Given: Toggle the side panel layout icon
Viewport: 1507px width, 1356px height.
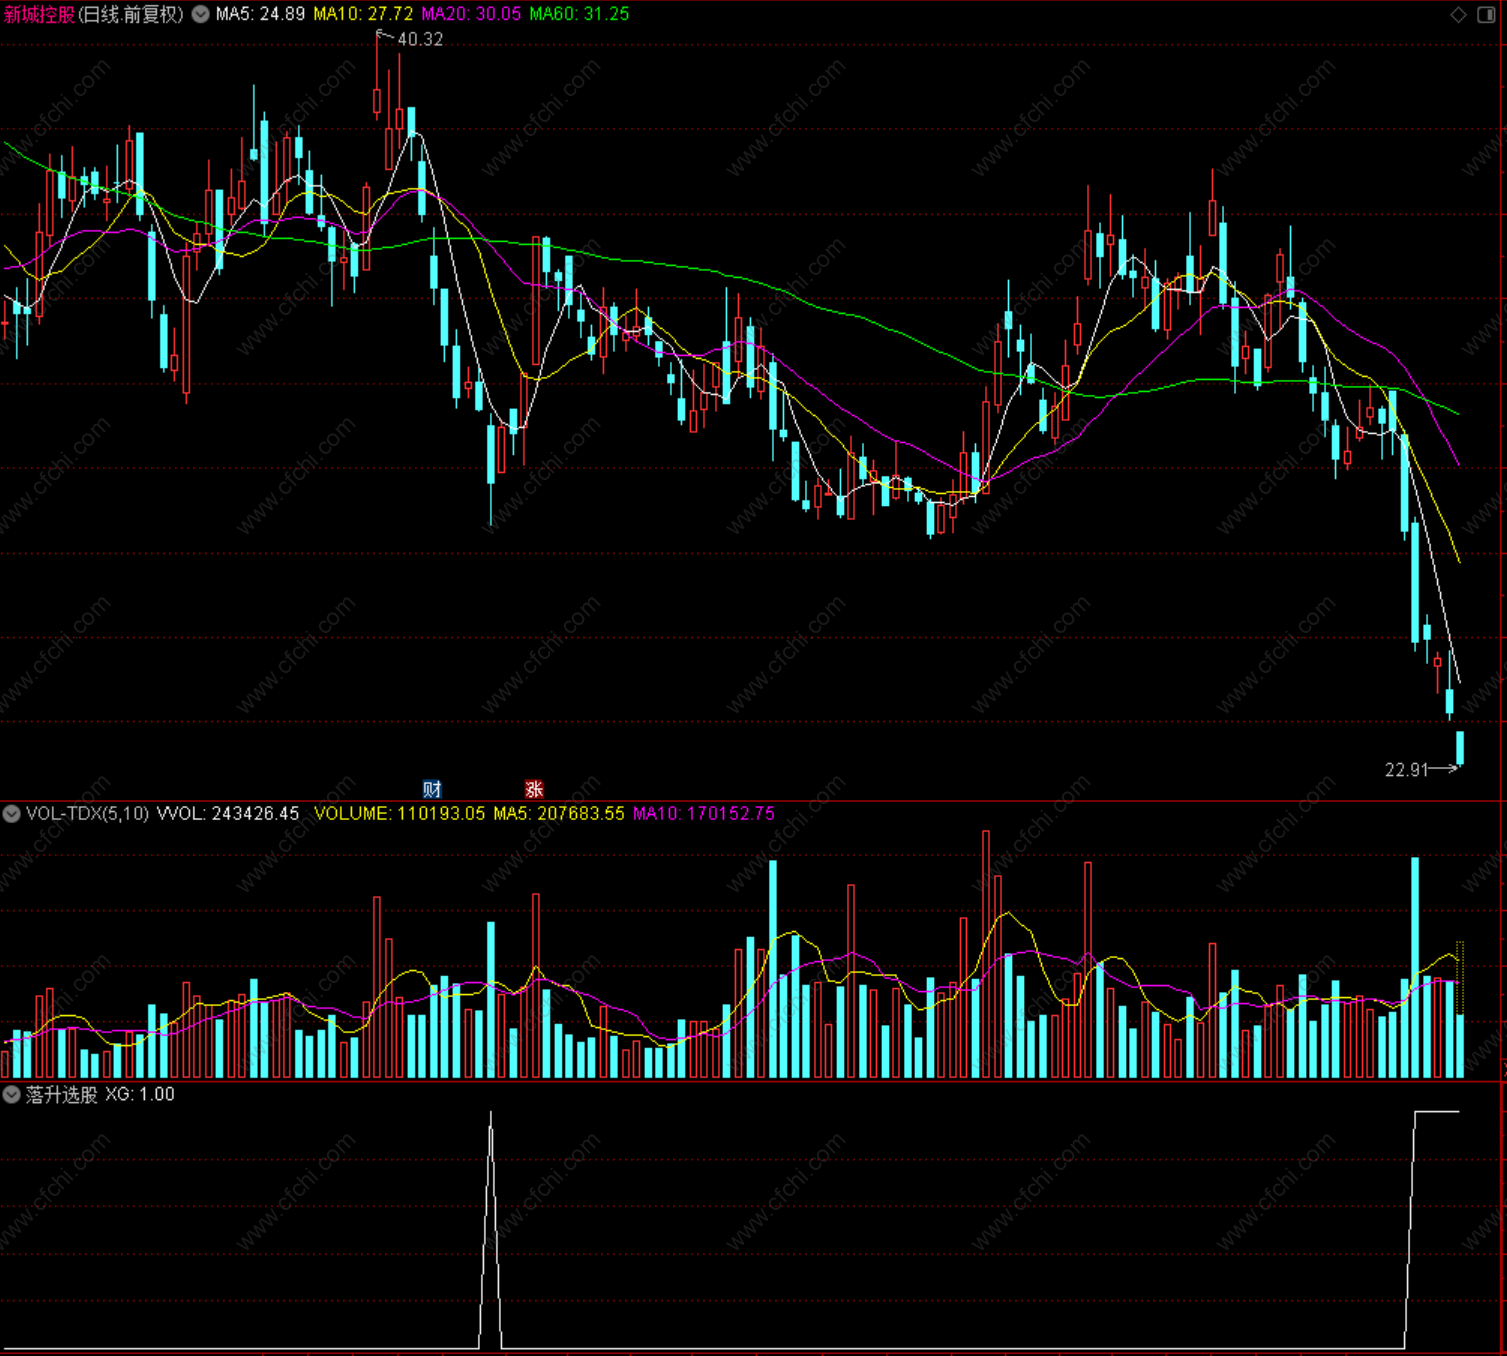Looking at the screenshot, I should [1486, 14].
